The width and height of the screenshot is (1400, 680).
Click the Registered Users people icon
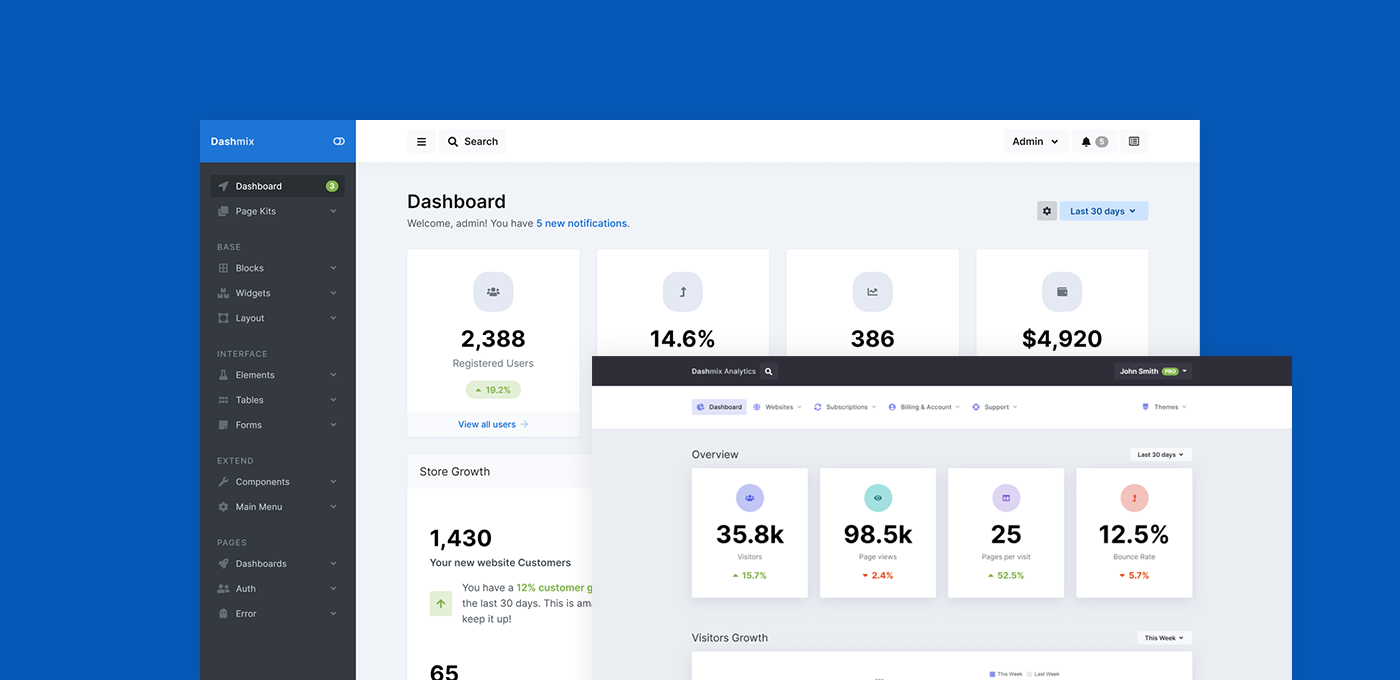click(x=493, y=292)
